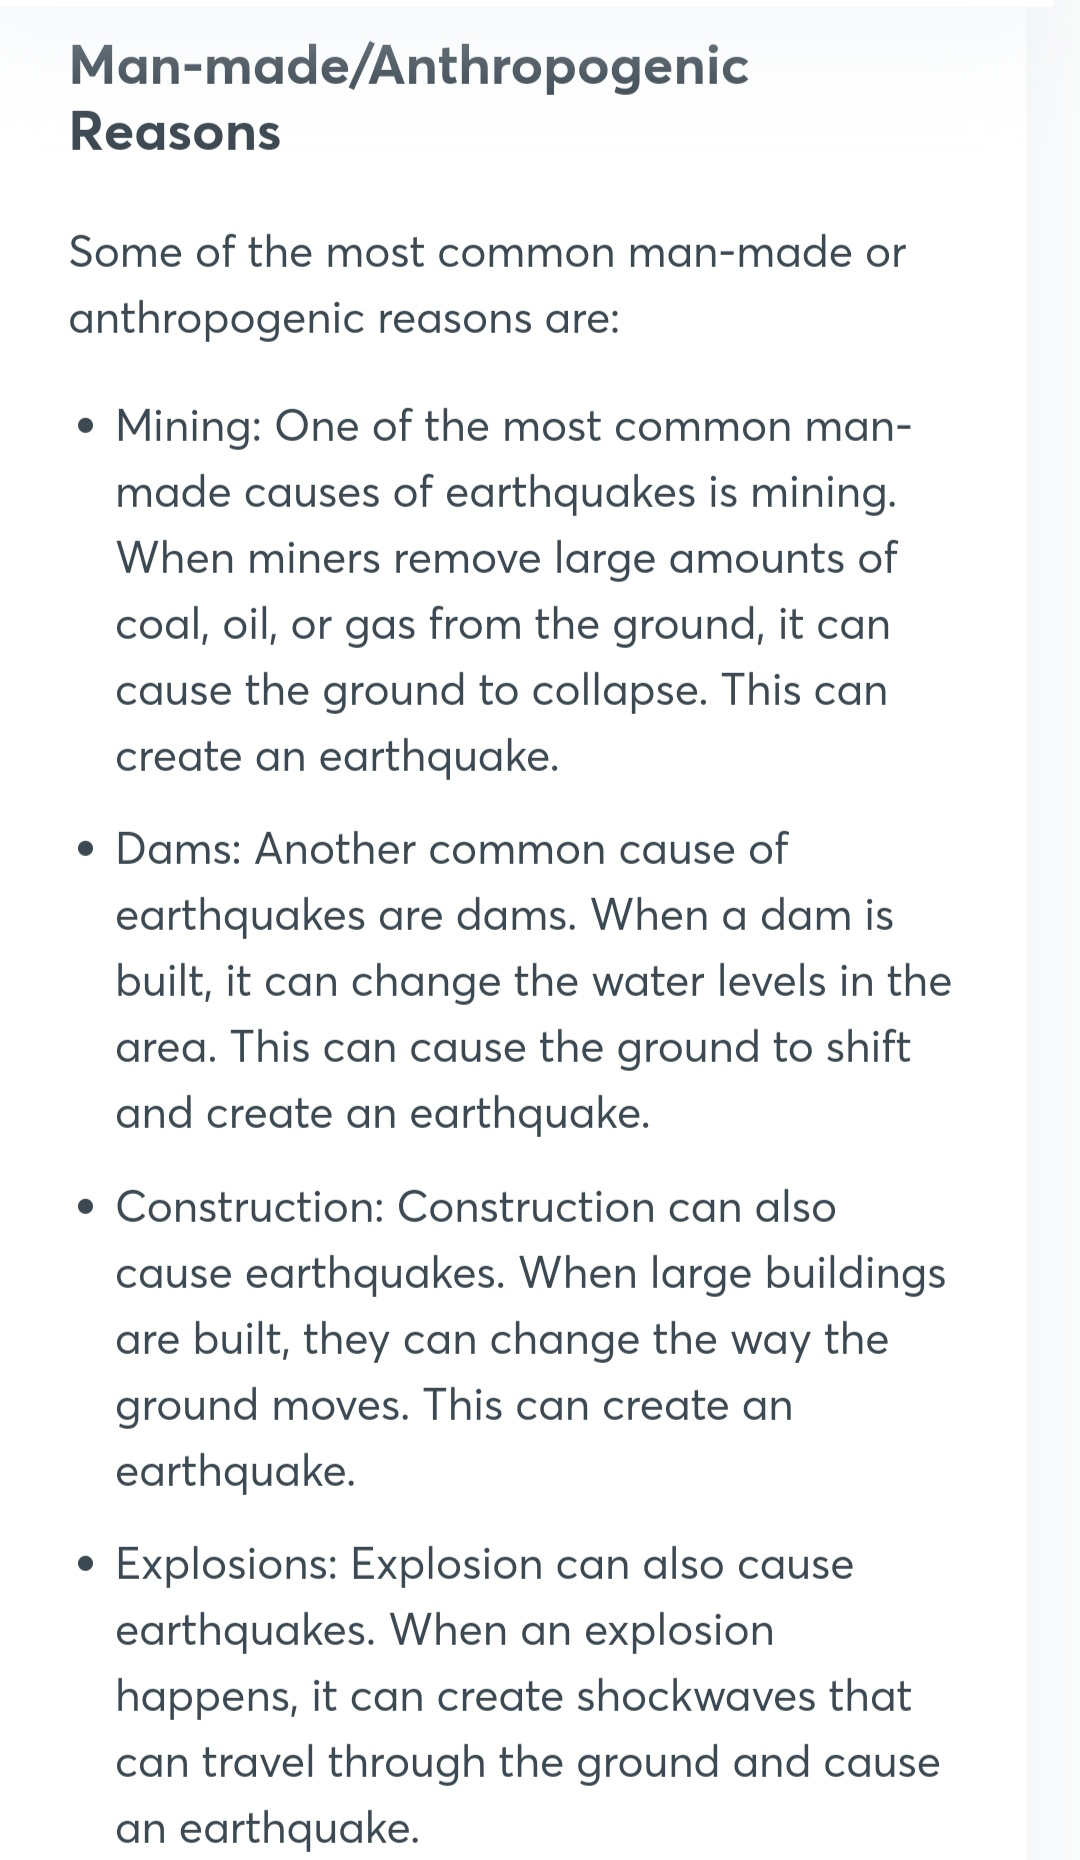1080x1860 pixels.
Task: Click the bullet dot before Dams
Action: 88,851
